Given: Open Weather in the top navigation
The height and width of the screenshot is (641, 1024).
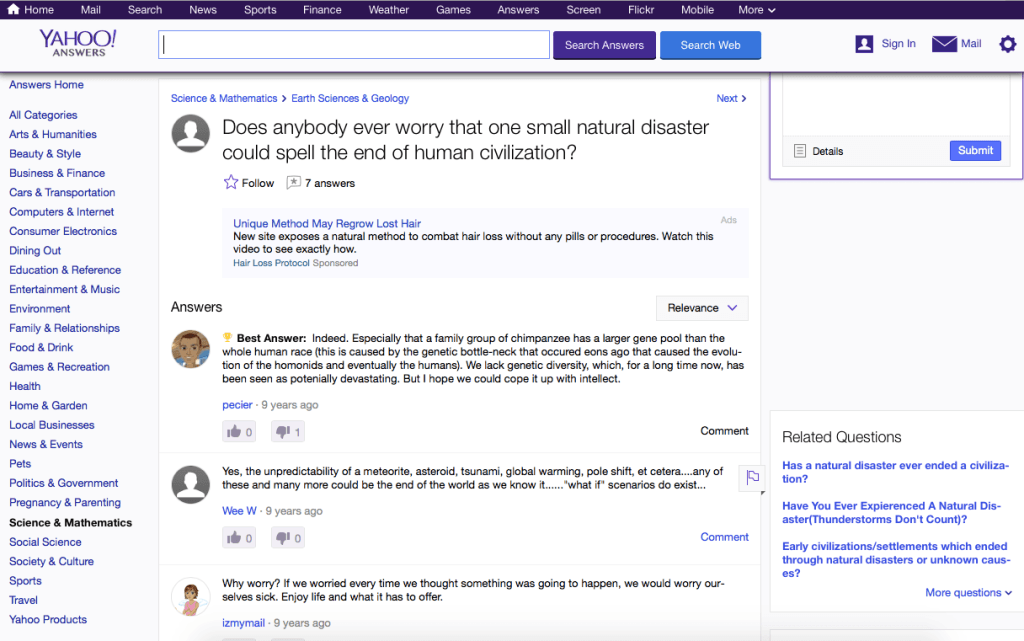Looking at the screenshot, I should point(389,10).
